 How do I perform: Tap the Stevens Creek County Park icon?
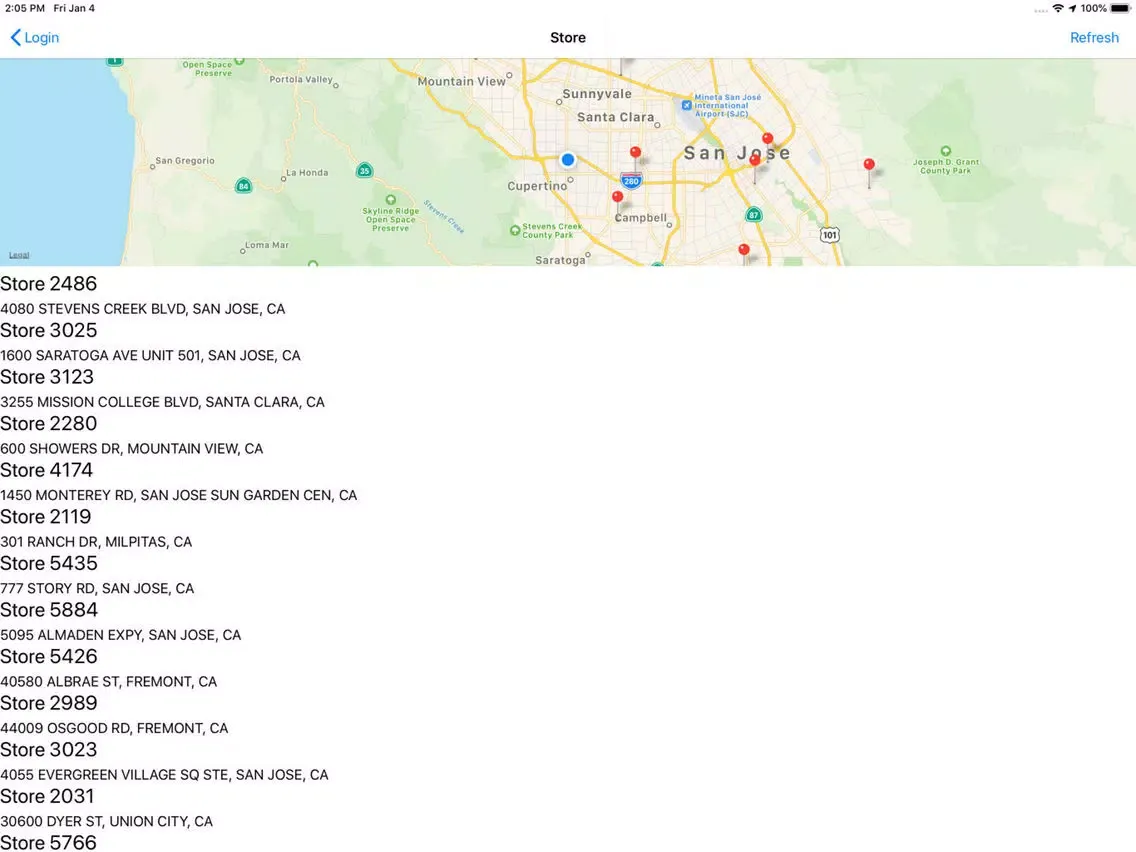click(514, 229)
